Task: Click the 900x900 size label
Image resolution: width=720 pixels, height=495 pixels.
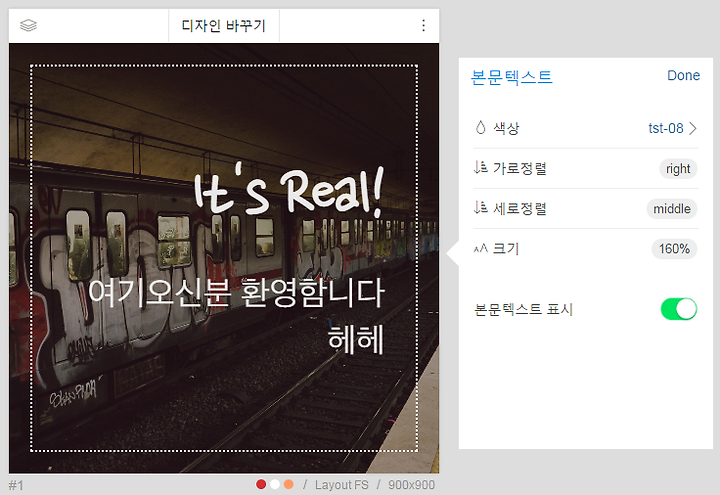Action: (411, 485)
